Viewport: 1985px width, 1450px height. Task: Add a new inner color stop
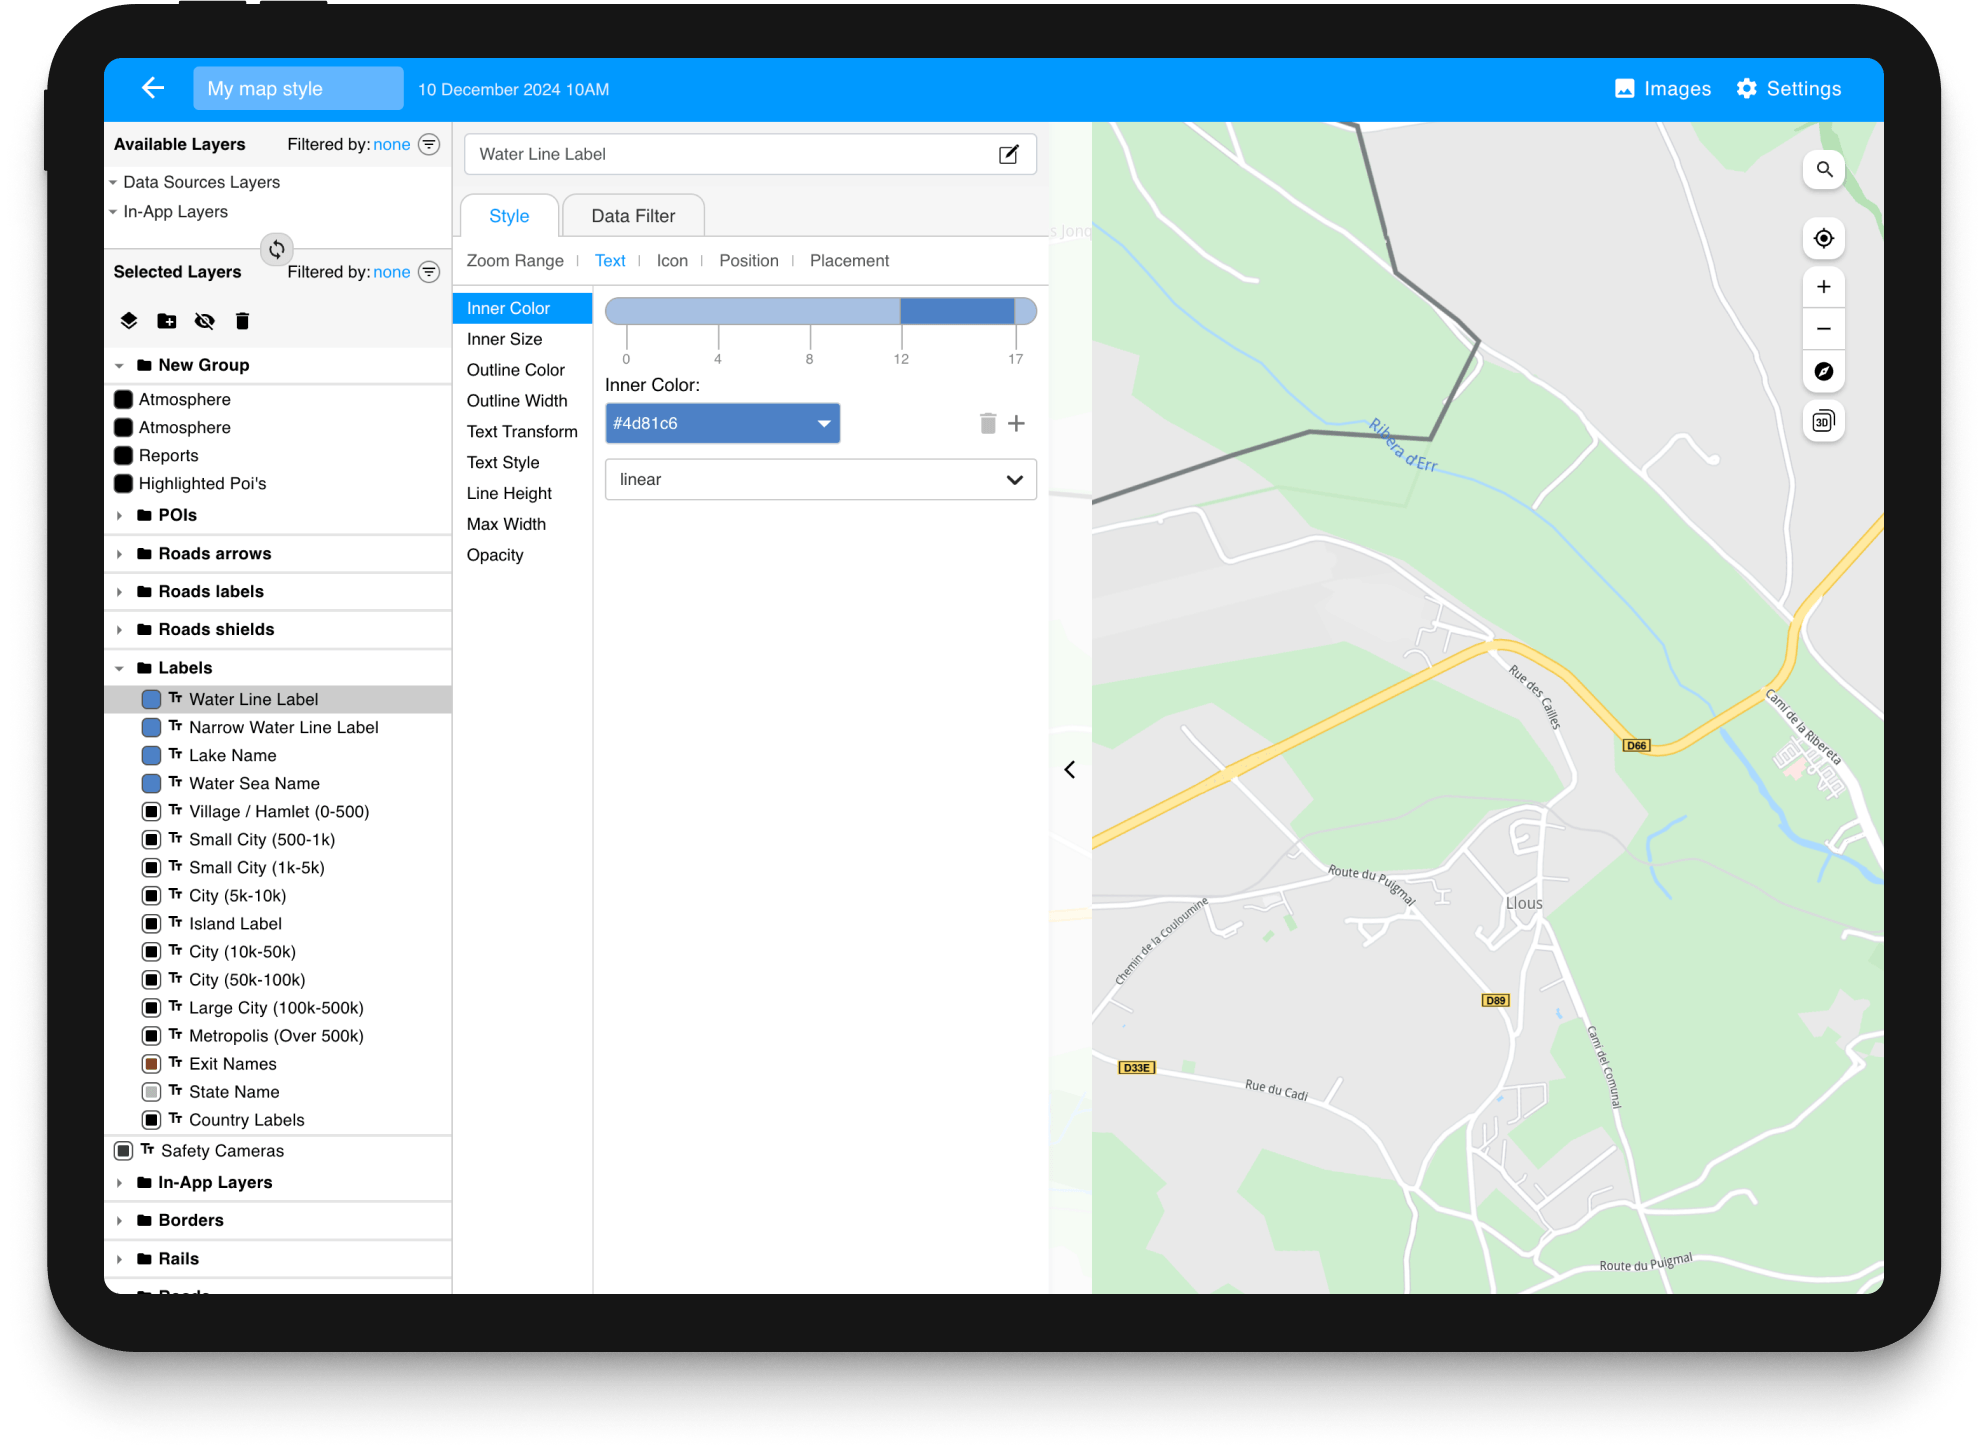pyautogui.click(x=1017, y=423)
